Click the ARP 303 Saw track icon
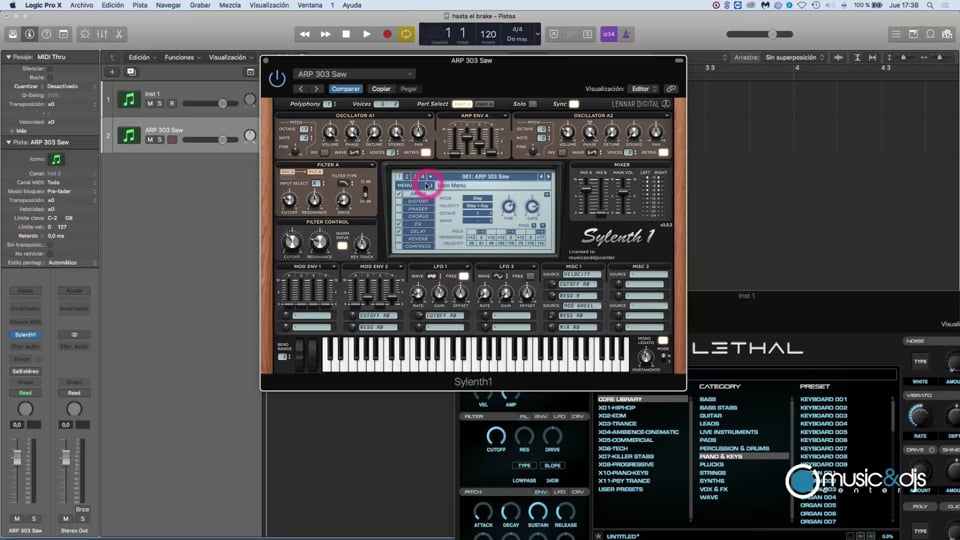This screenshot has width=960, height=540. 129,135
